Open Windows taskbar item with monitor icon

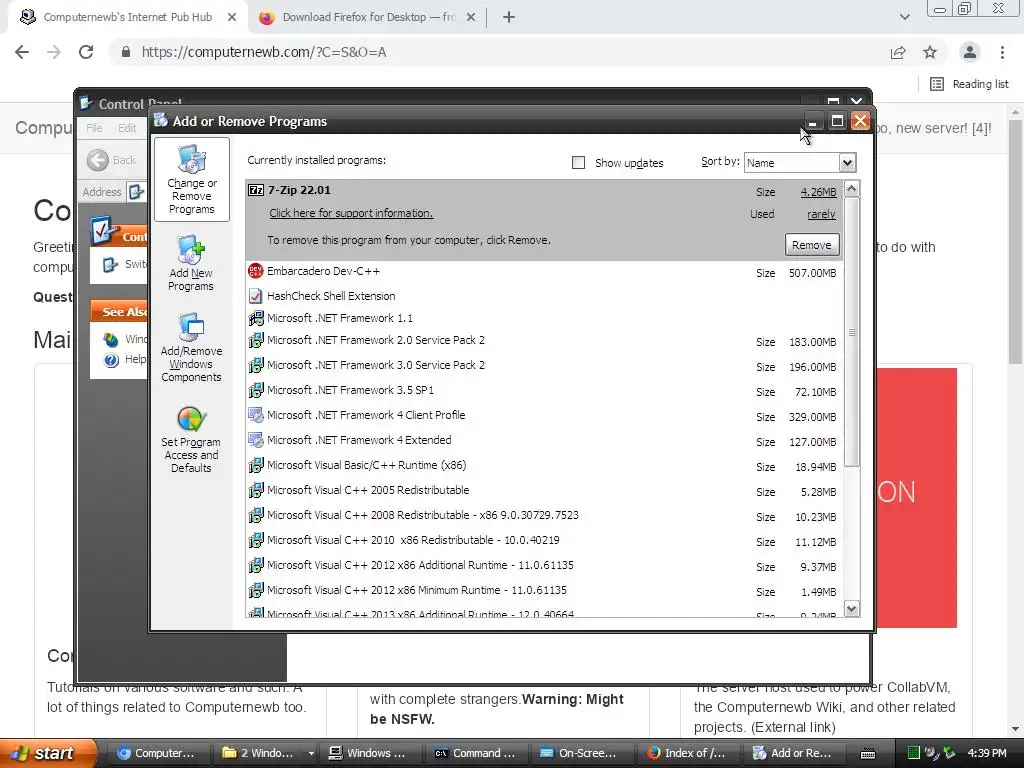370,753
